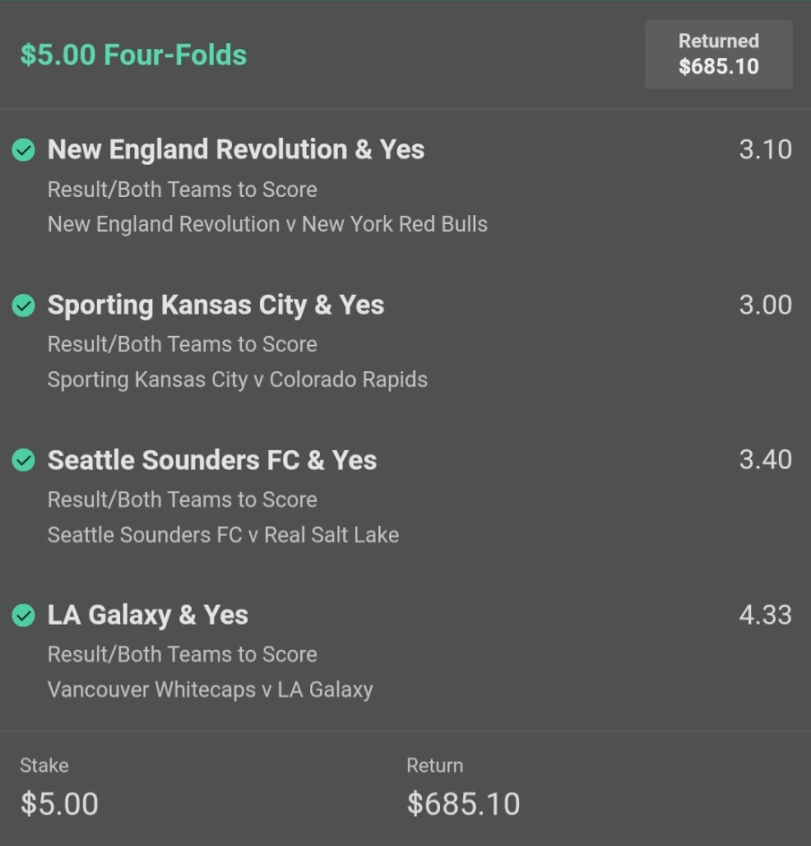Select the New England Revolution & Yes selection
The height and width of the screenshot is (846, 811).
pos(236,149)
